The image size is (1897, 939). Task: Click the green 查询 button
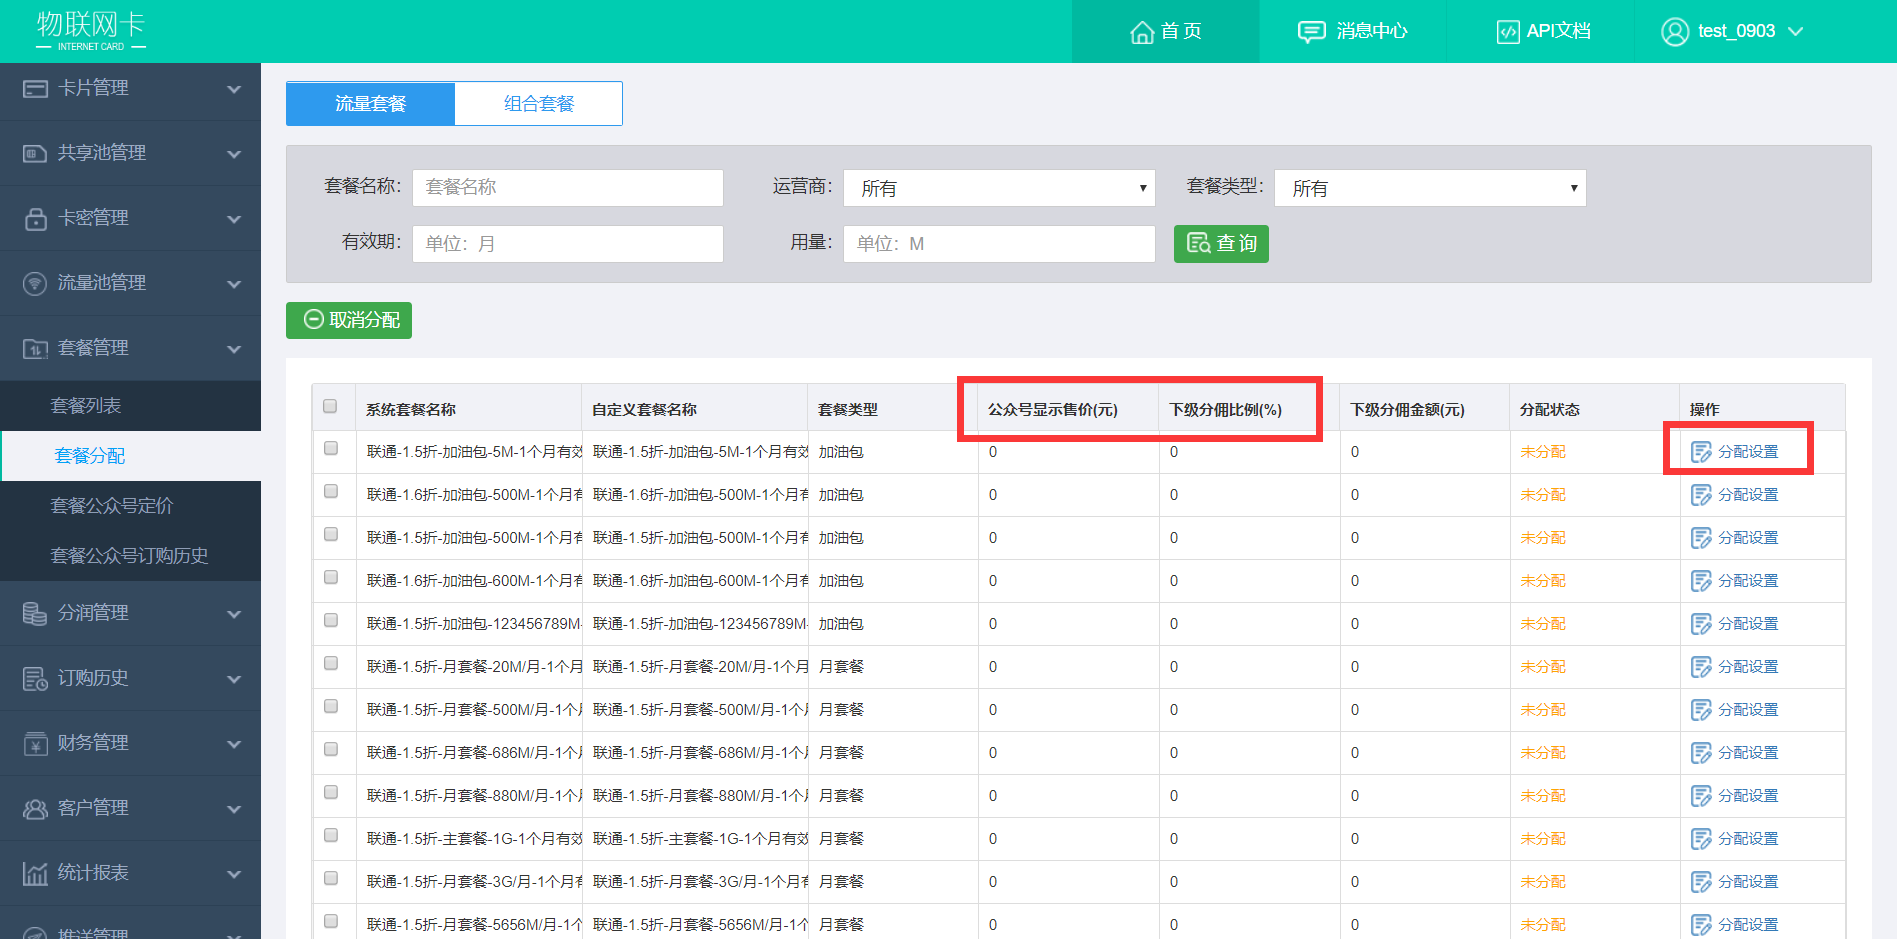click(1221, 244)
